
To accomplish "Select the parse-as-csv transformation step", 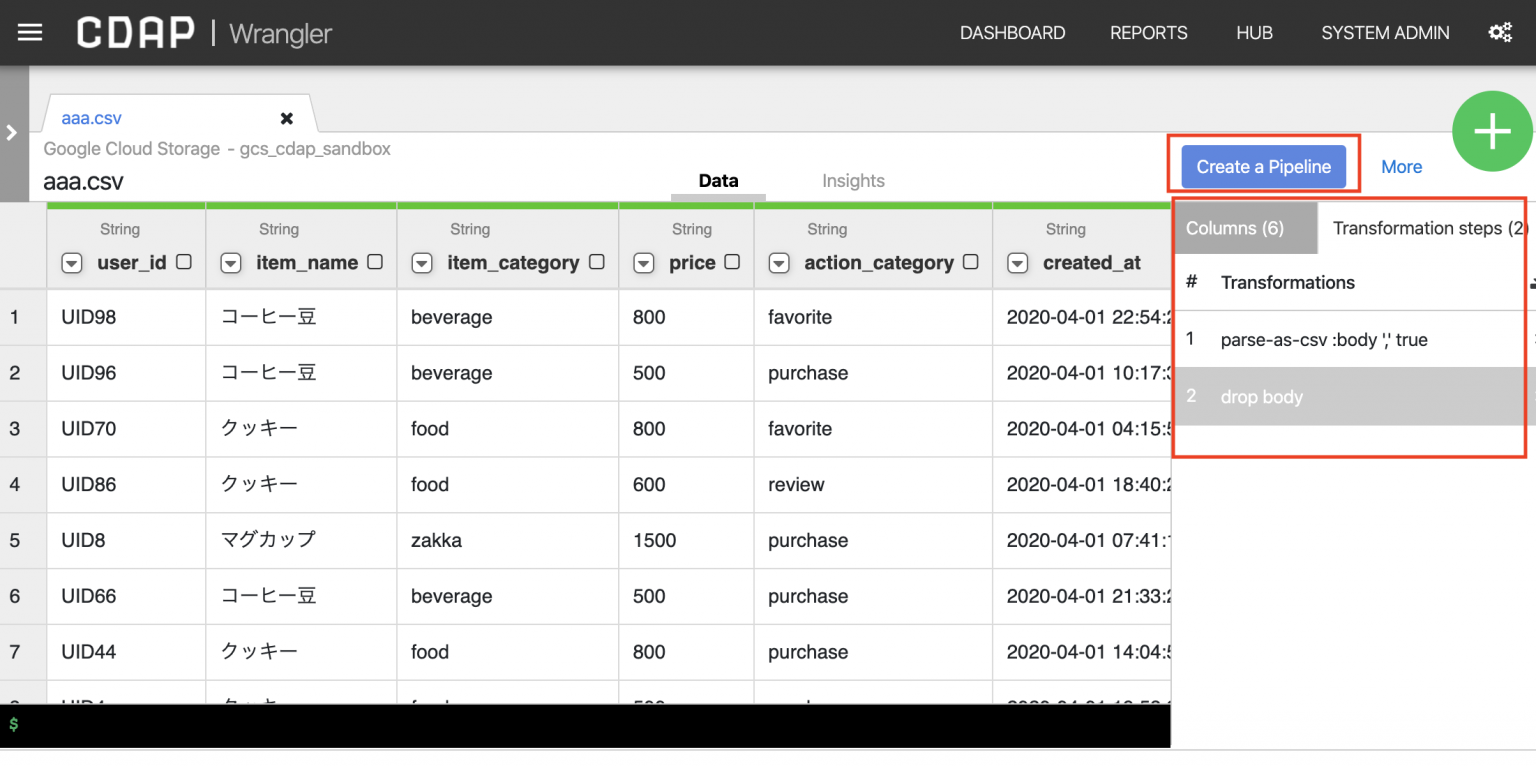I will coord(1323,339).
